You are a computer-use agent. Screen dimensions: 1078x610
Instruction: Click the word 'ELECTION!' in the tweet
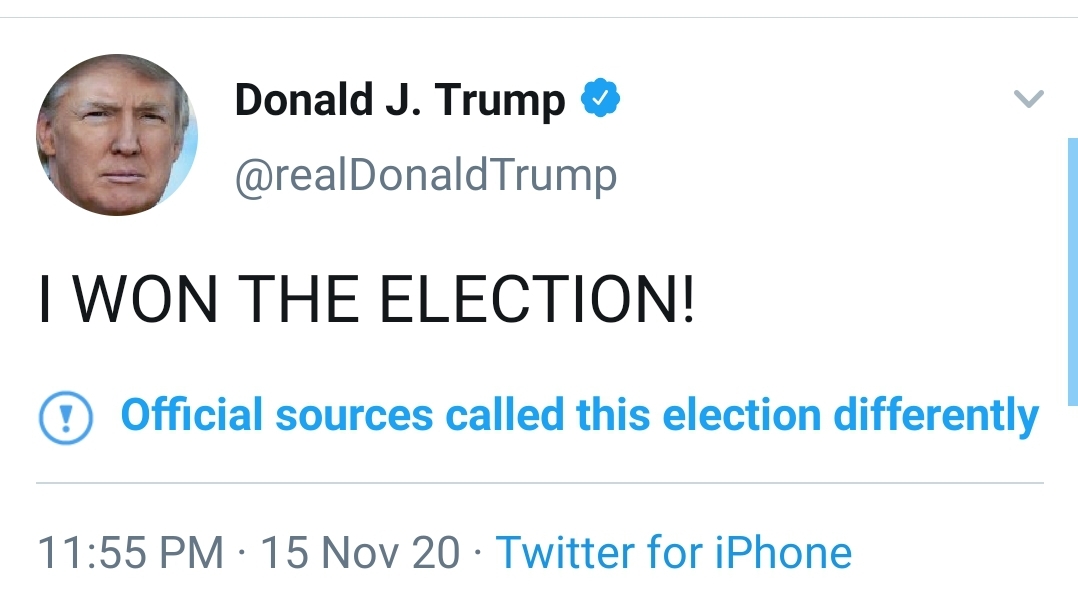click(x=537, y=298)
